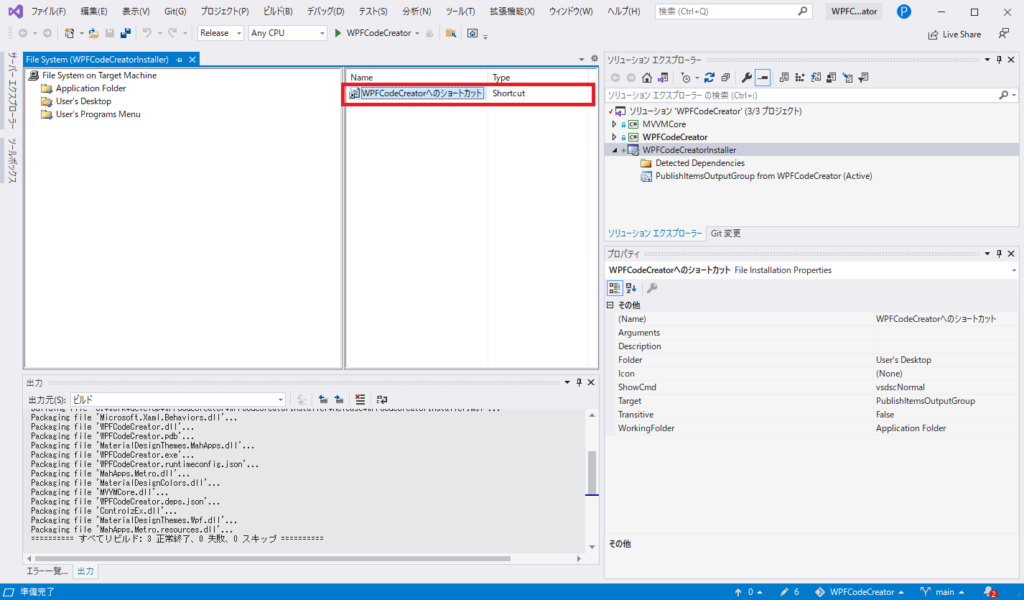This screenshot has width=1024, height=600.
Task: Toggle Preview Selected Items button in Solution Explorer
Action: [x=763, y=78]
